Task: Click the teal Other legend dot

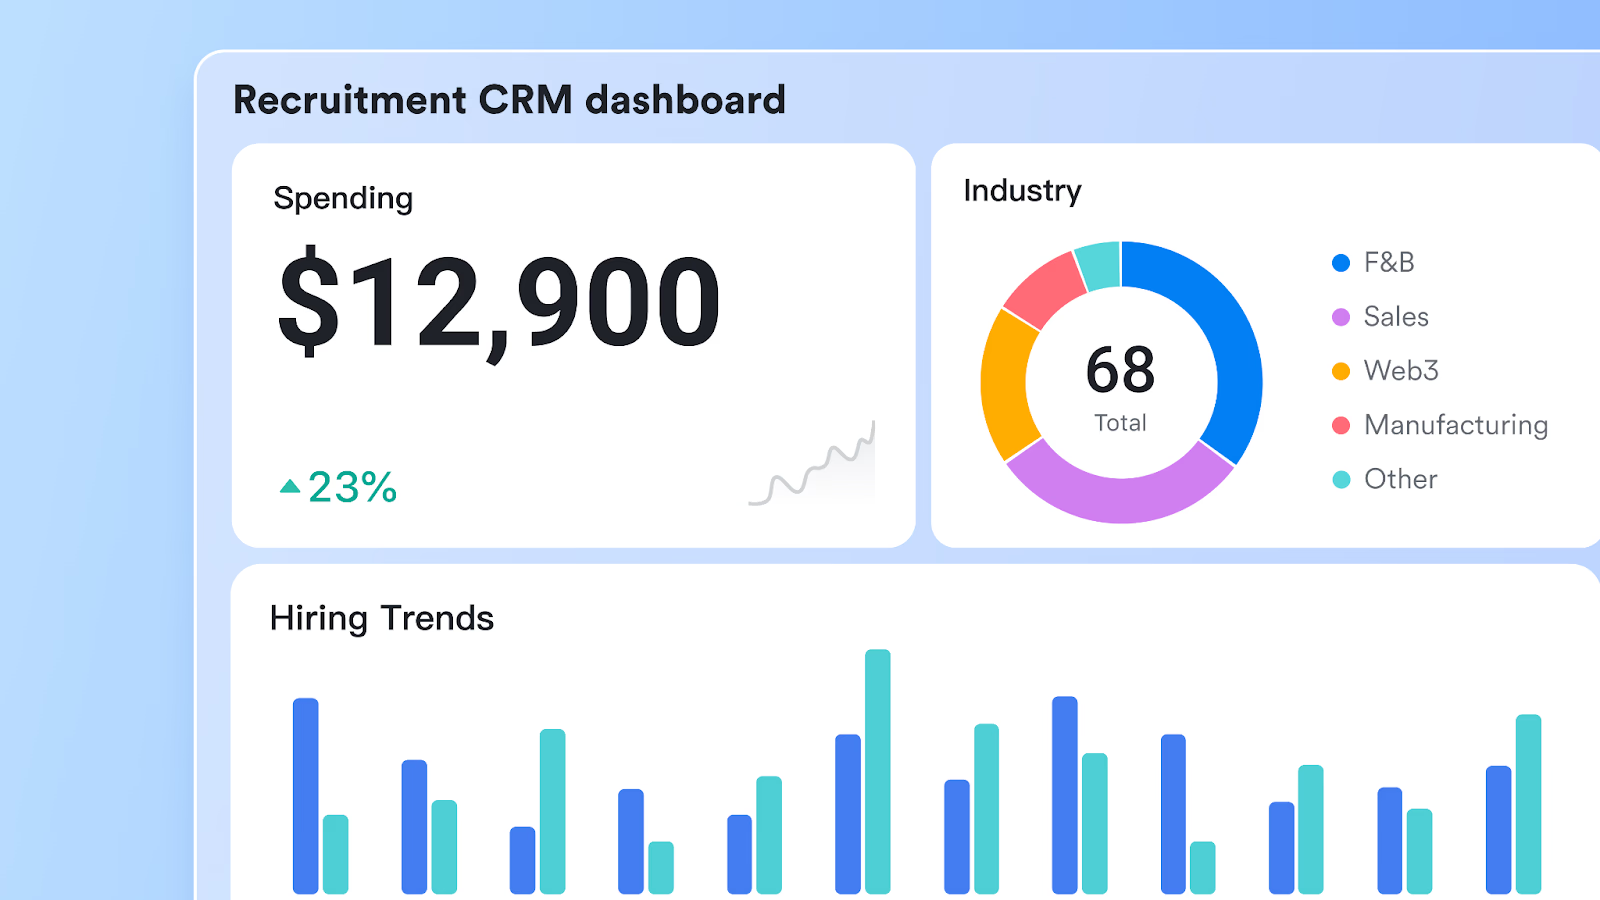Action: point(1341,479)
